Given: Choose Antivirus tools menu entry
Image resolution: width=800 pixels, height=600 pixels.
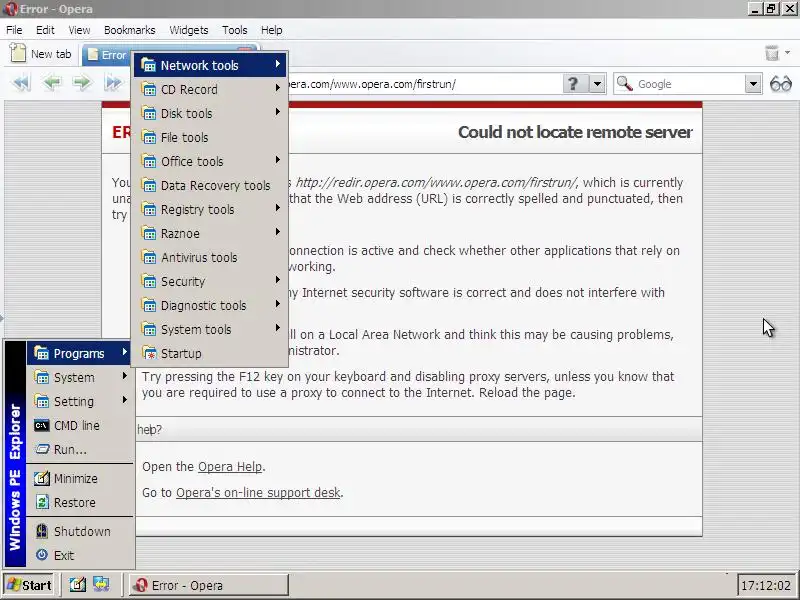Looking at the screenshot, I should pos(210,257).
